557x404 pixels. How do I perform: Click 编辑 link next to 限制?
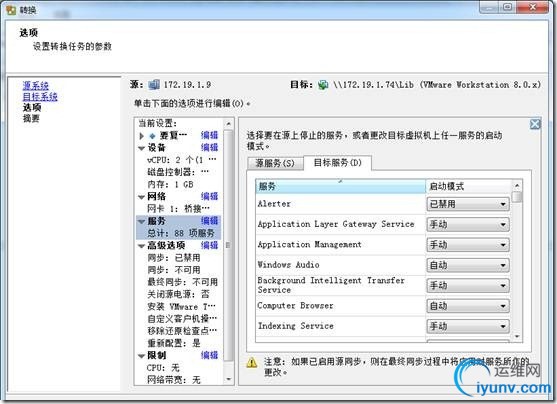(209, 355)
